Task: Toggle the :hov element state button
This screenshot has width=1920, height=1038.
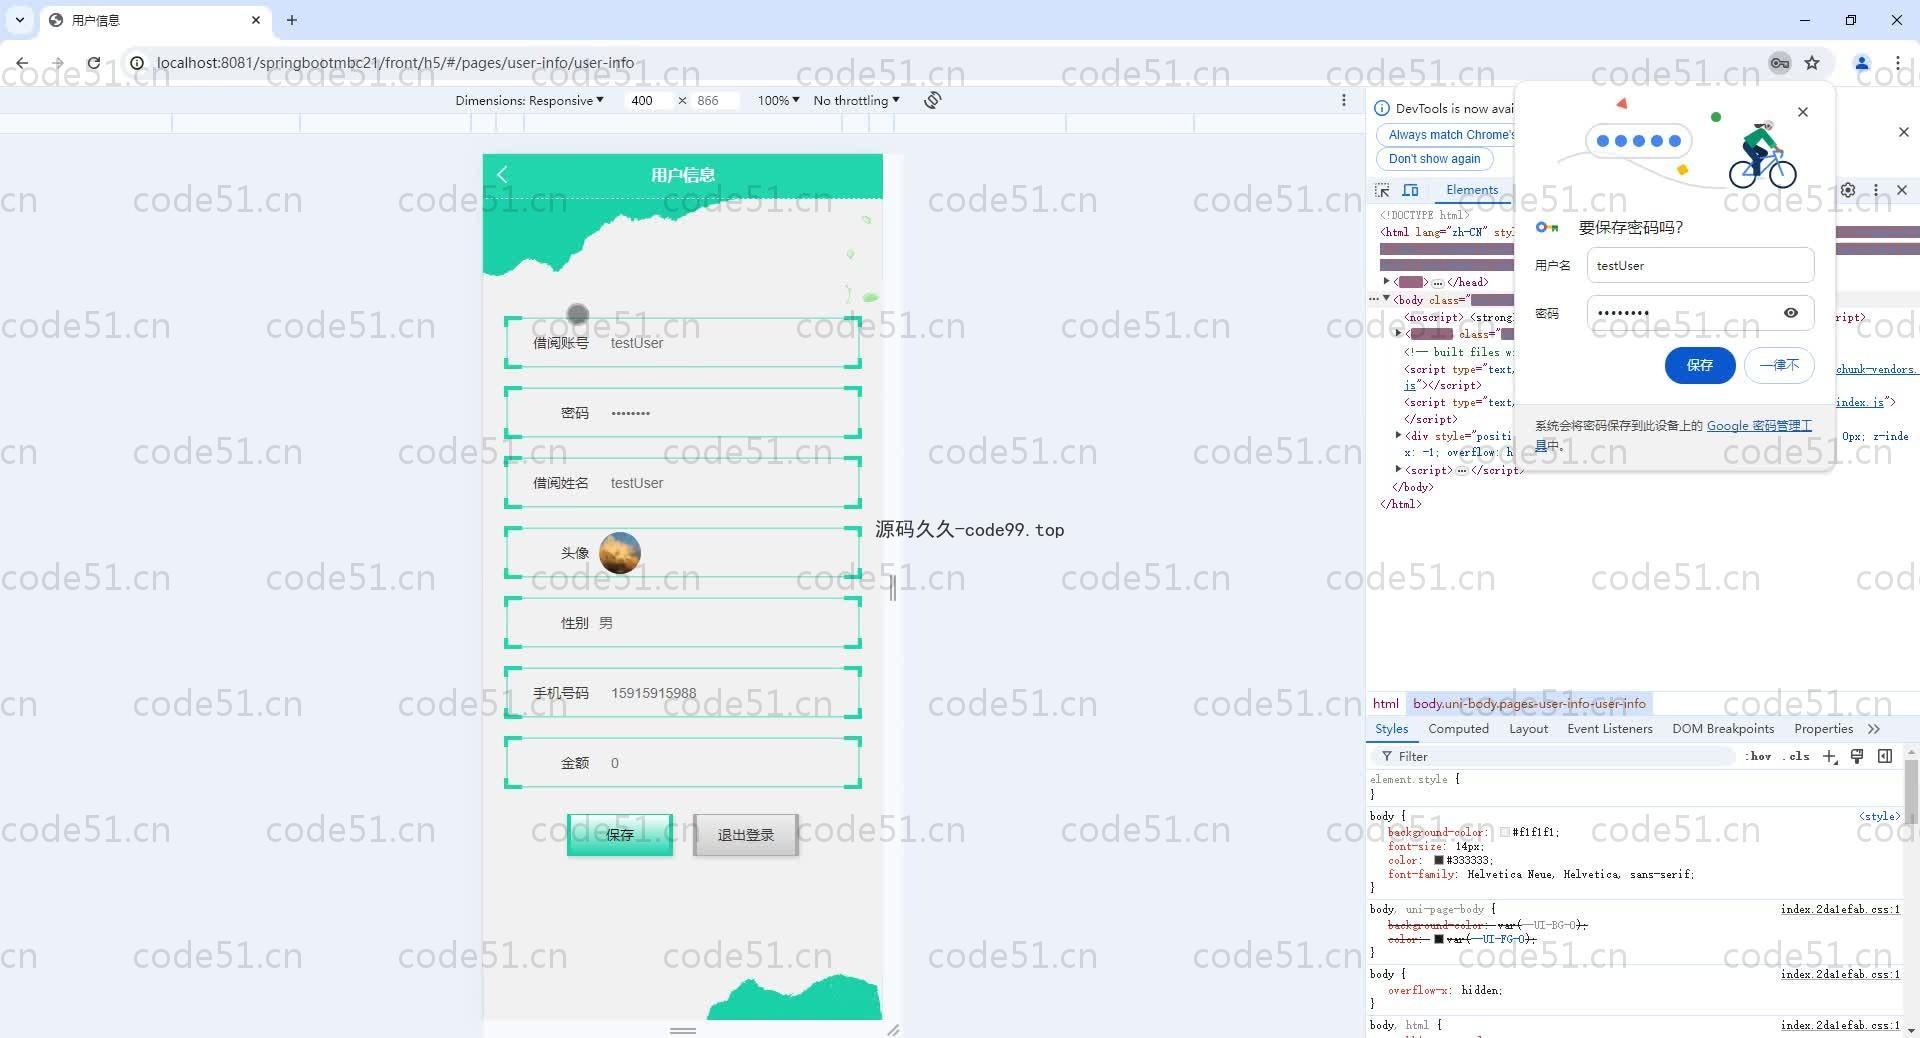Action: (x=1759, y=756)
